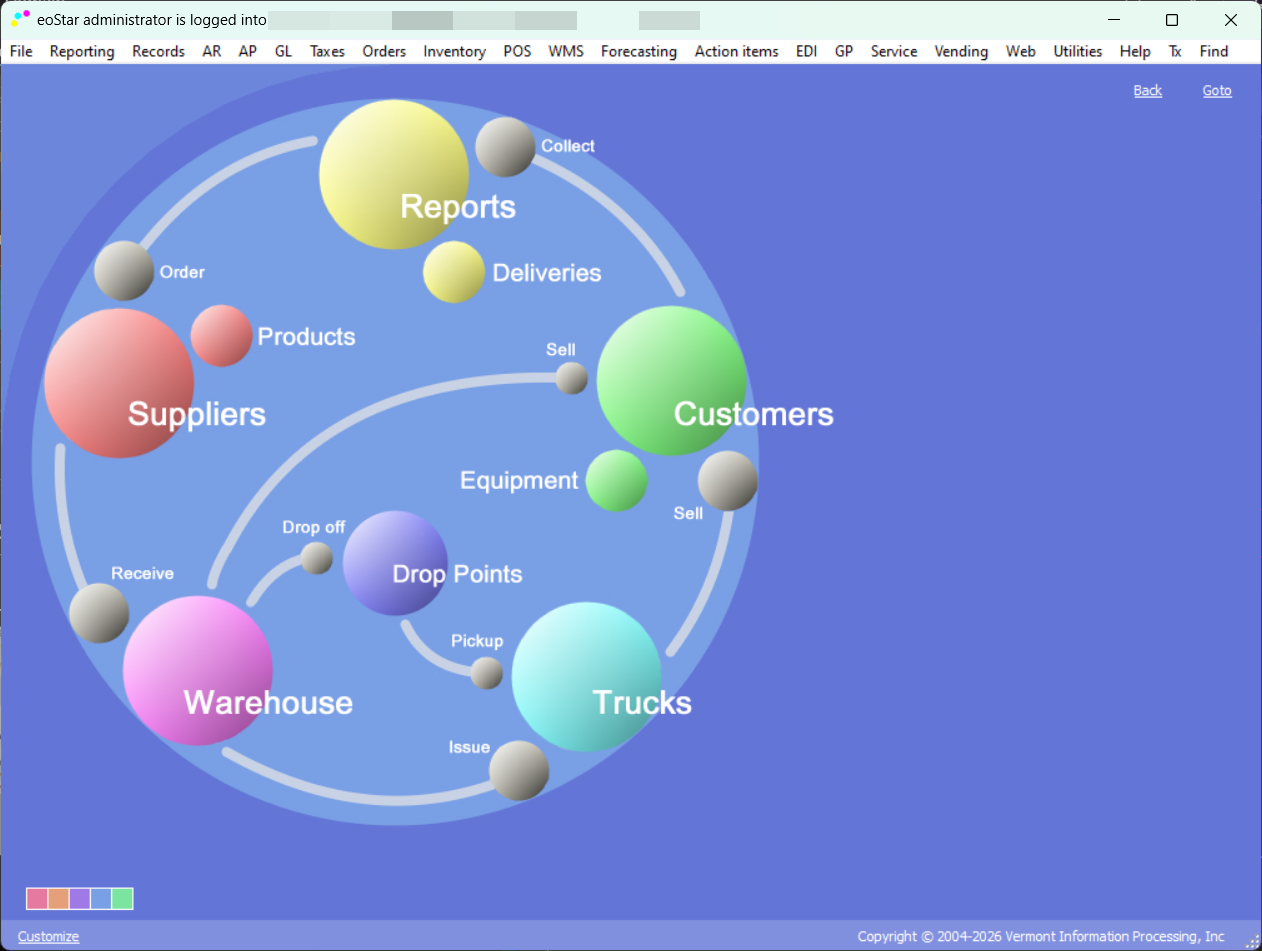Open the red Products bubble
This screenshot has width=1262, height=951.
coord(221,336)
